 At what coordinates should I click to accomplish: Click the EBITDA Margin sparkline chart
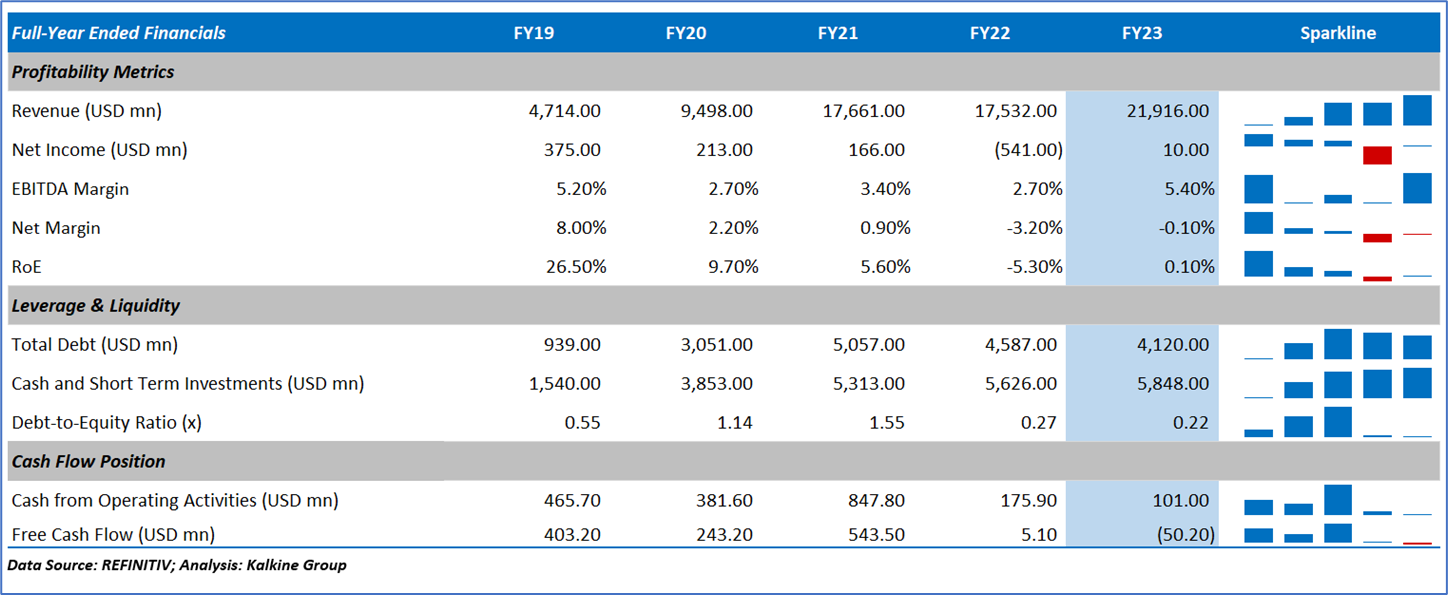point(1337,189)
